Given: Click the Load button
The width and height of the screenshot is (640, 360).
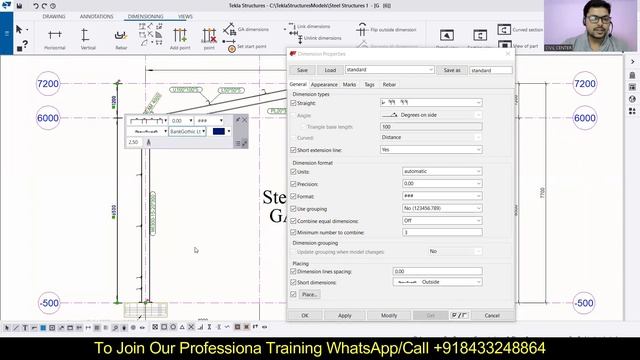Looking at the screenshot, I should pyautogui.click(x=330, y=70).
